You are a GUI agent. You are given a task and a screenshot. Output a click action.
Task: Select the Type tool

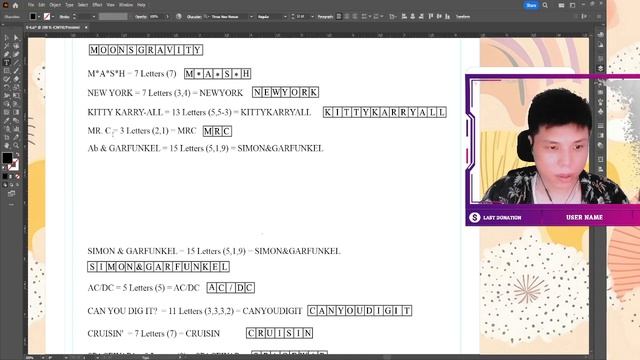pyautogui.click(x=7, y=62)
